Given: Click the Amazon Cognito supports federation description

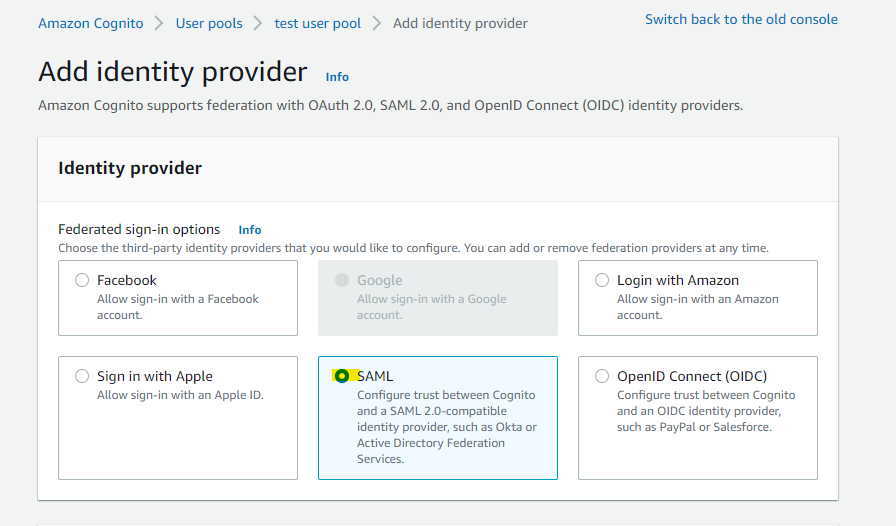Looking at the screenshot, I should point(391,106).
